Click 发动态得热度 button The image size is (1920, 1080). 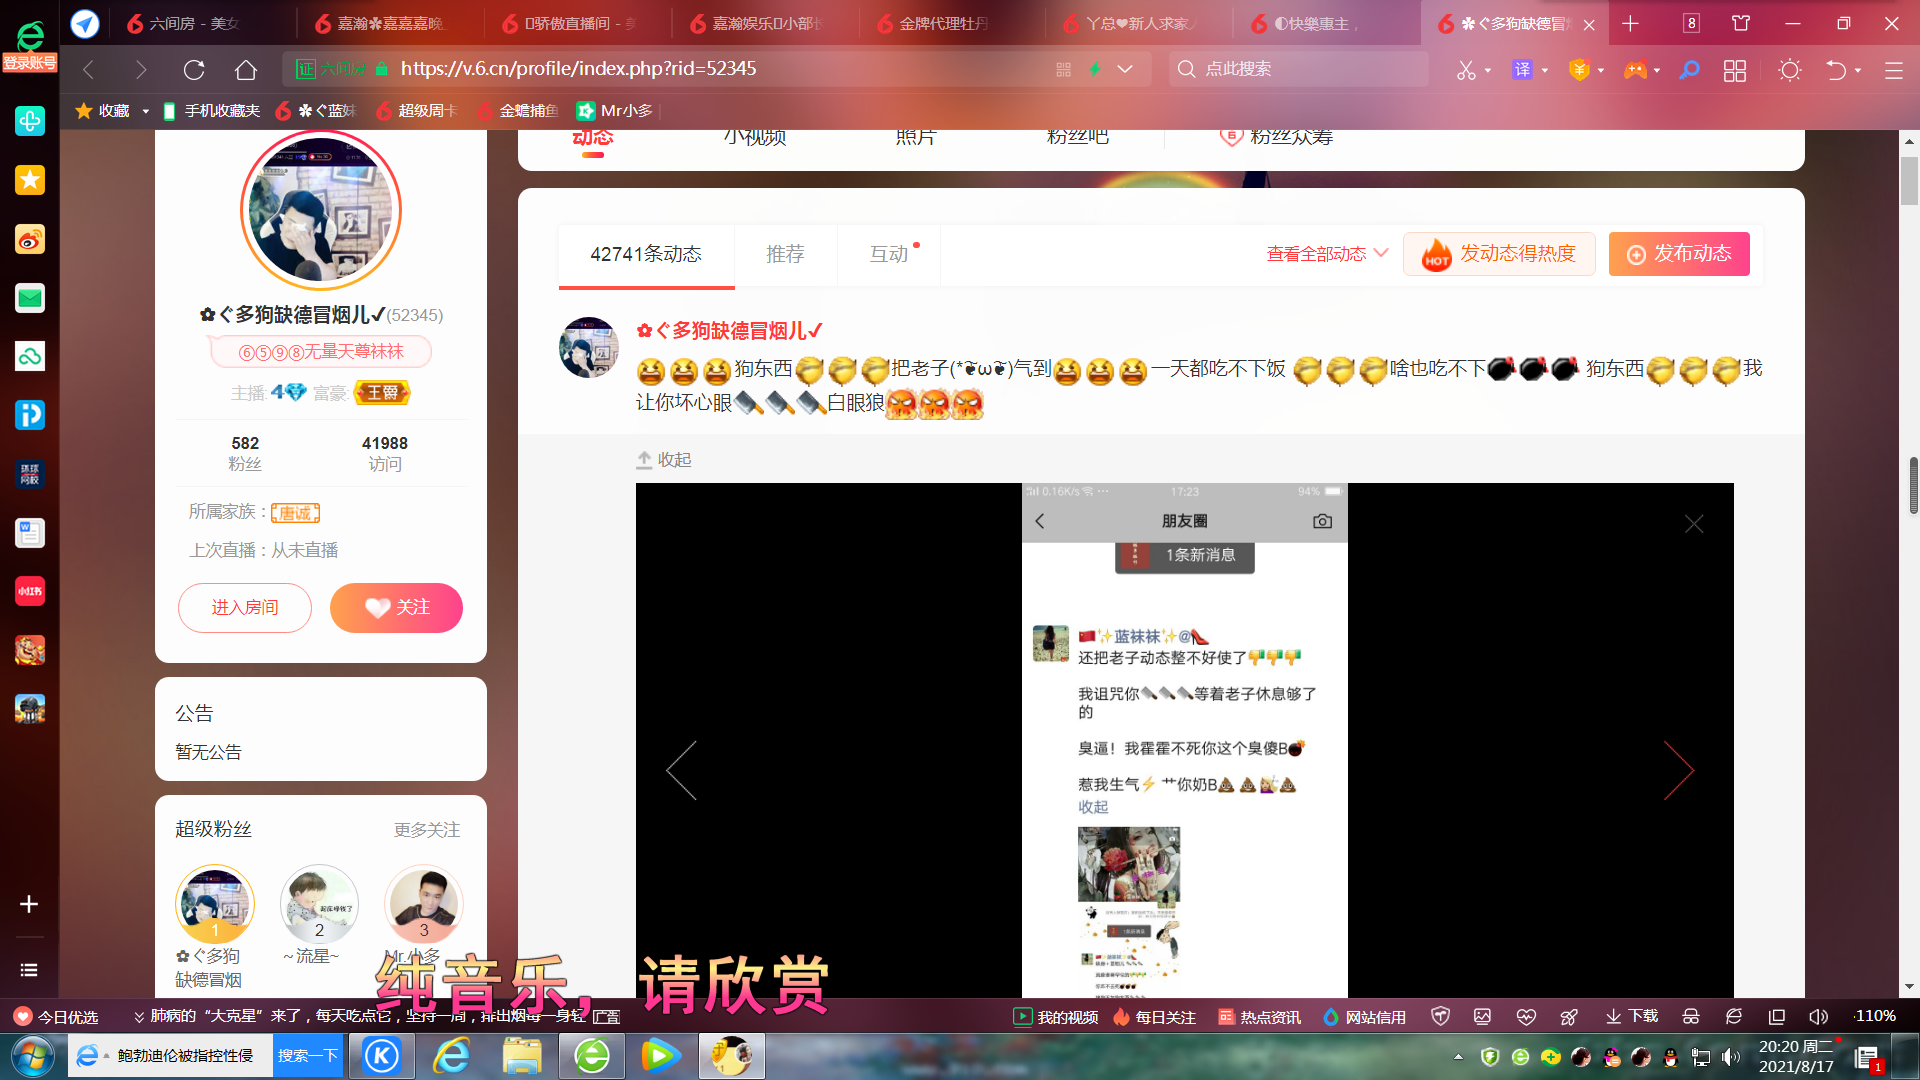(x=1499, y=254)
